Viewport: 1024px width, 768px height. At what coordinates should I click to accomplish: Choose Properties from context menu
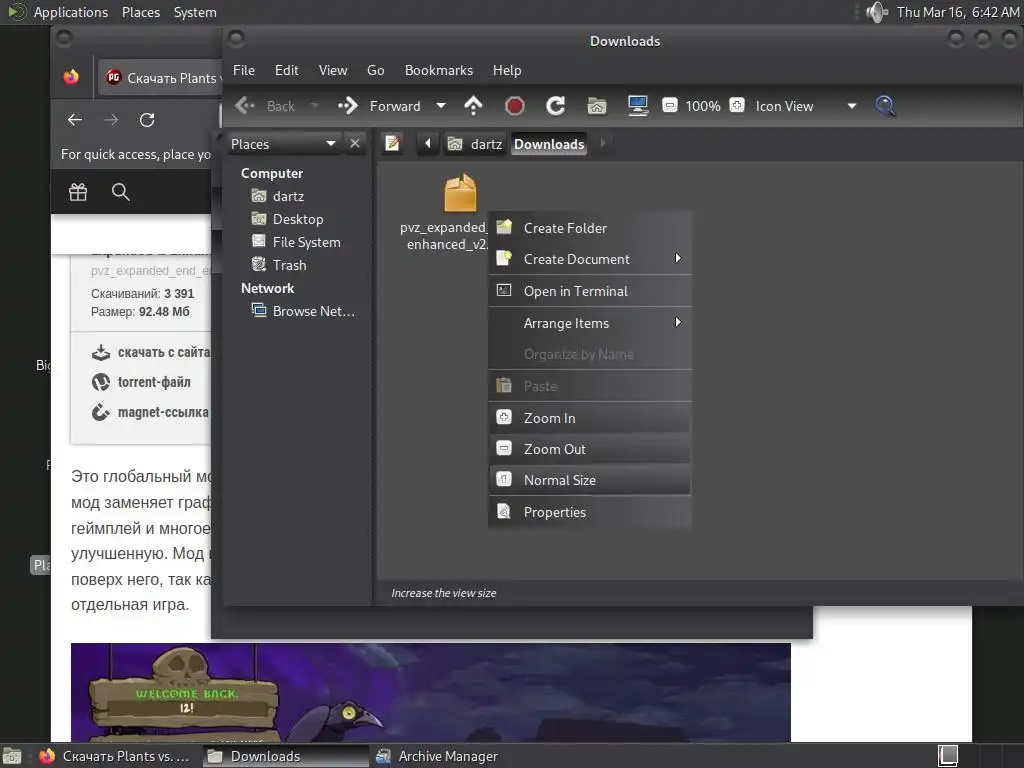[x=590, y=512]
